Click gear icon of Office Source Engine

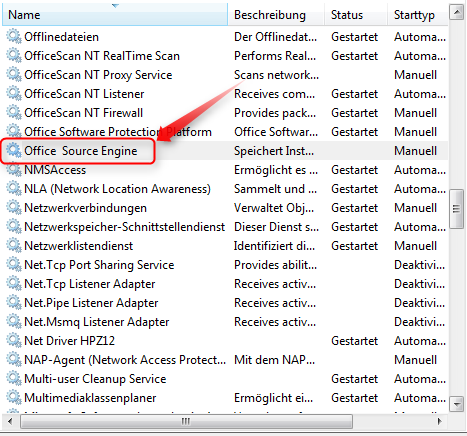click(x=14, y=150)
